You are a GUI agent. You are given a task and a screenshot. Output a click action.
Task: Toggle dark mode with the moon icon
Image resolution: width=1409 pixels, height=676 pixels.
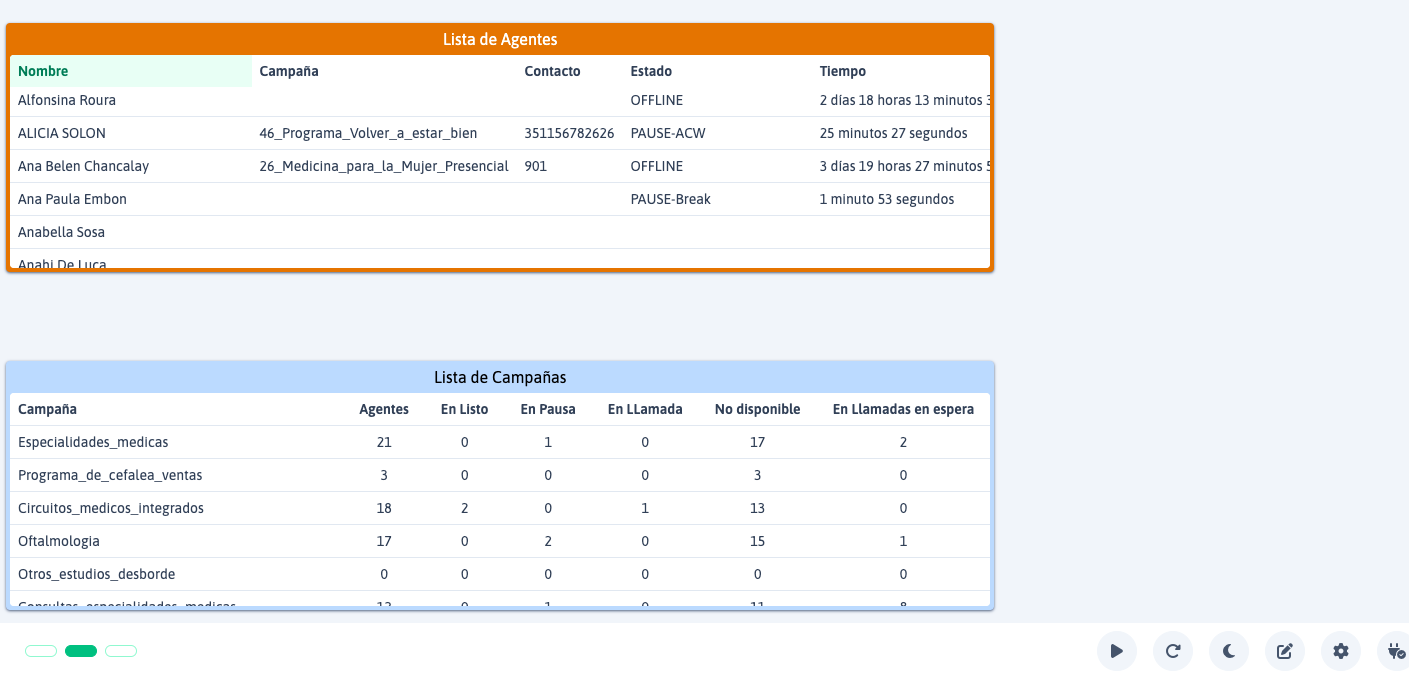coord(1229,651)
